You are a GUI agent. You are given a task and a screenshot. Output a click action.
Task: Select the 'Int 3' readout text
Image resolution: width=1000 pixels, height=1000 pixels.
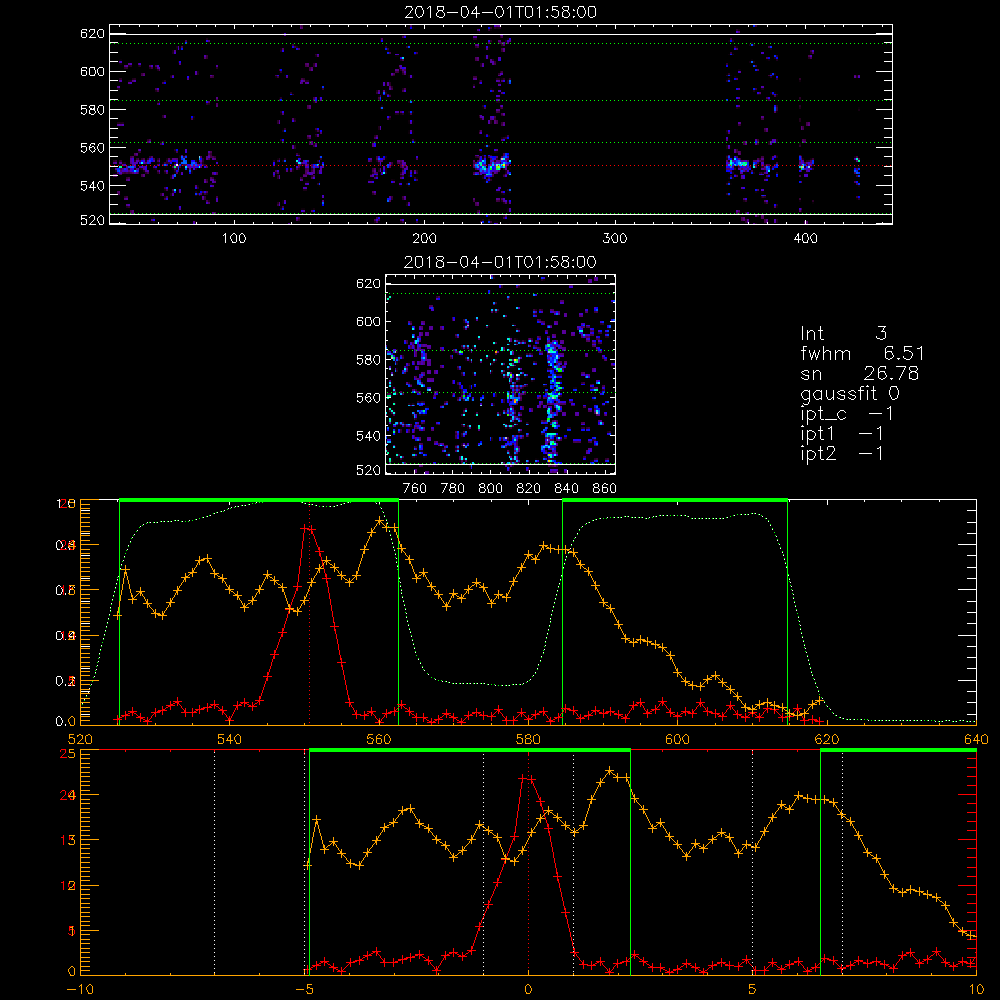coord(843,334)
